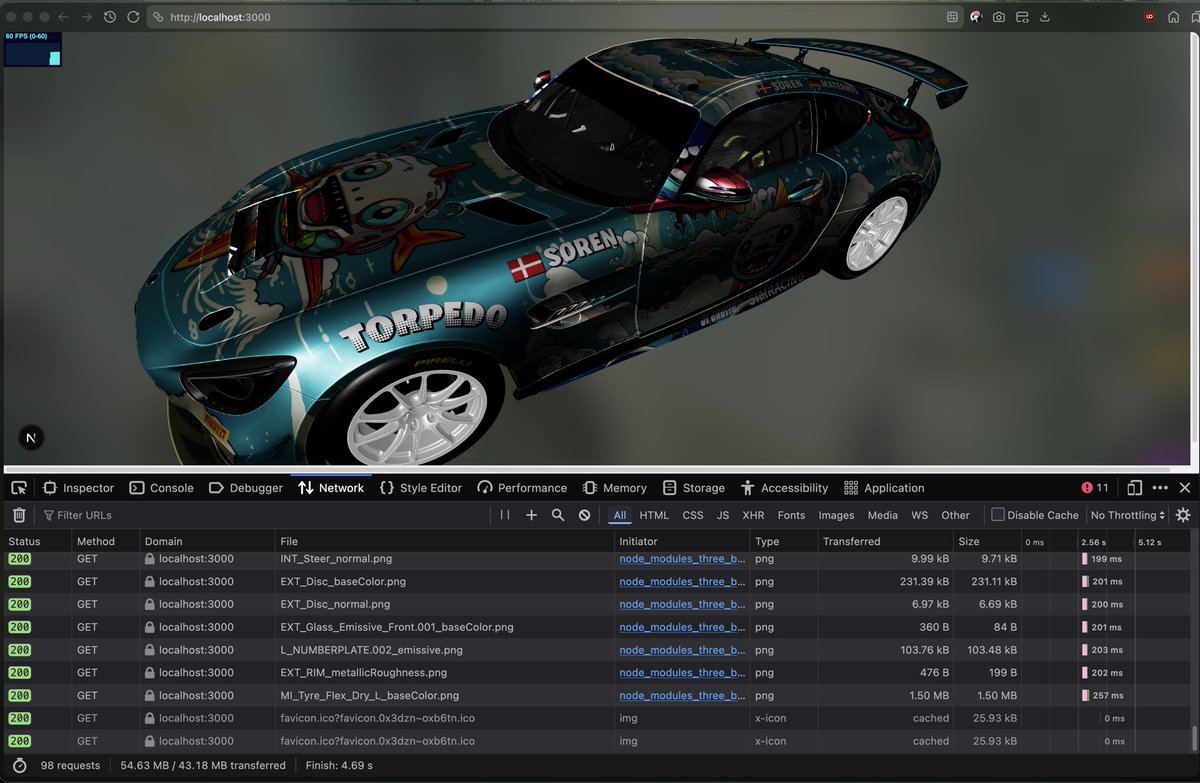Take a screenshot with the camera icon
The height and width of the screenshot is (783, 1200).
pos(998,17)
